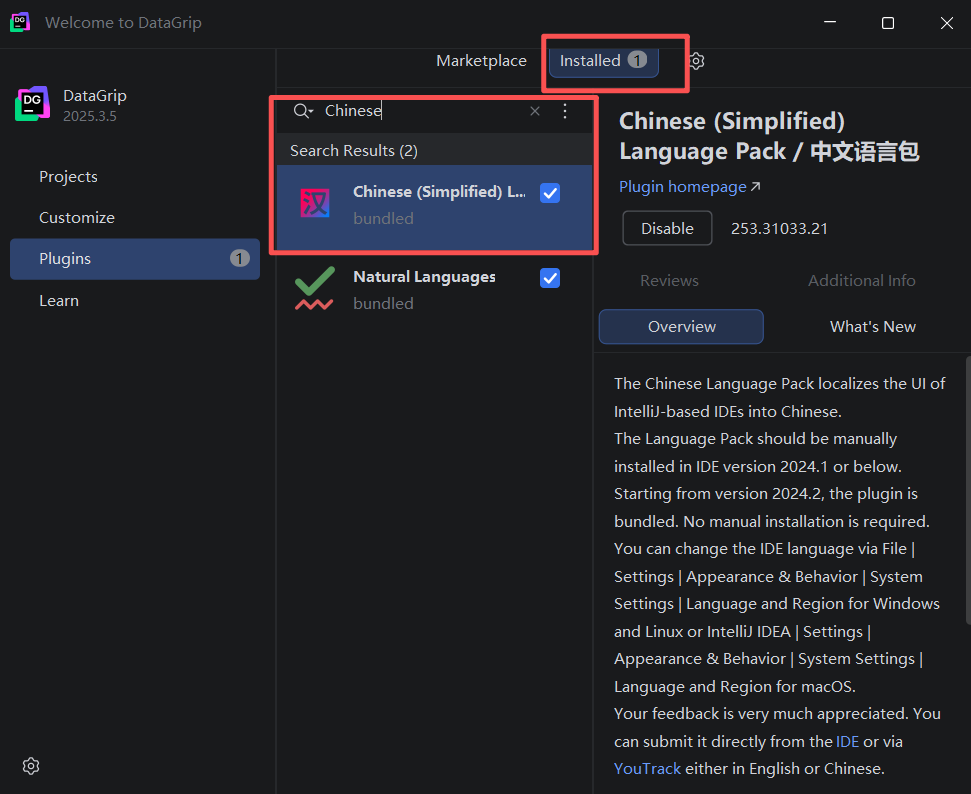Select the Natural Languages plugin icon
Screen dimensions: 971x794
pos(315,288)
